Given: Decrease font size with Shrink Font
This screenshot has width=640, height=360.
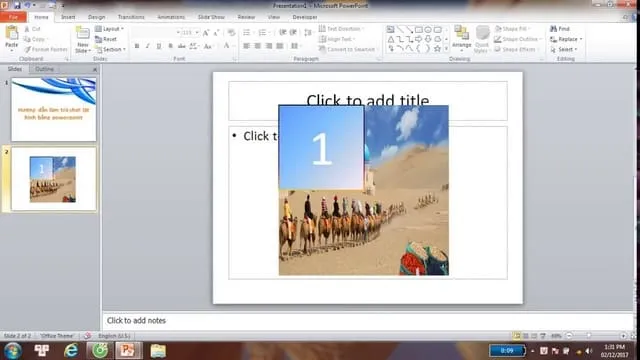Looking at the screenshot, I should [x=217, y=33].
